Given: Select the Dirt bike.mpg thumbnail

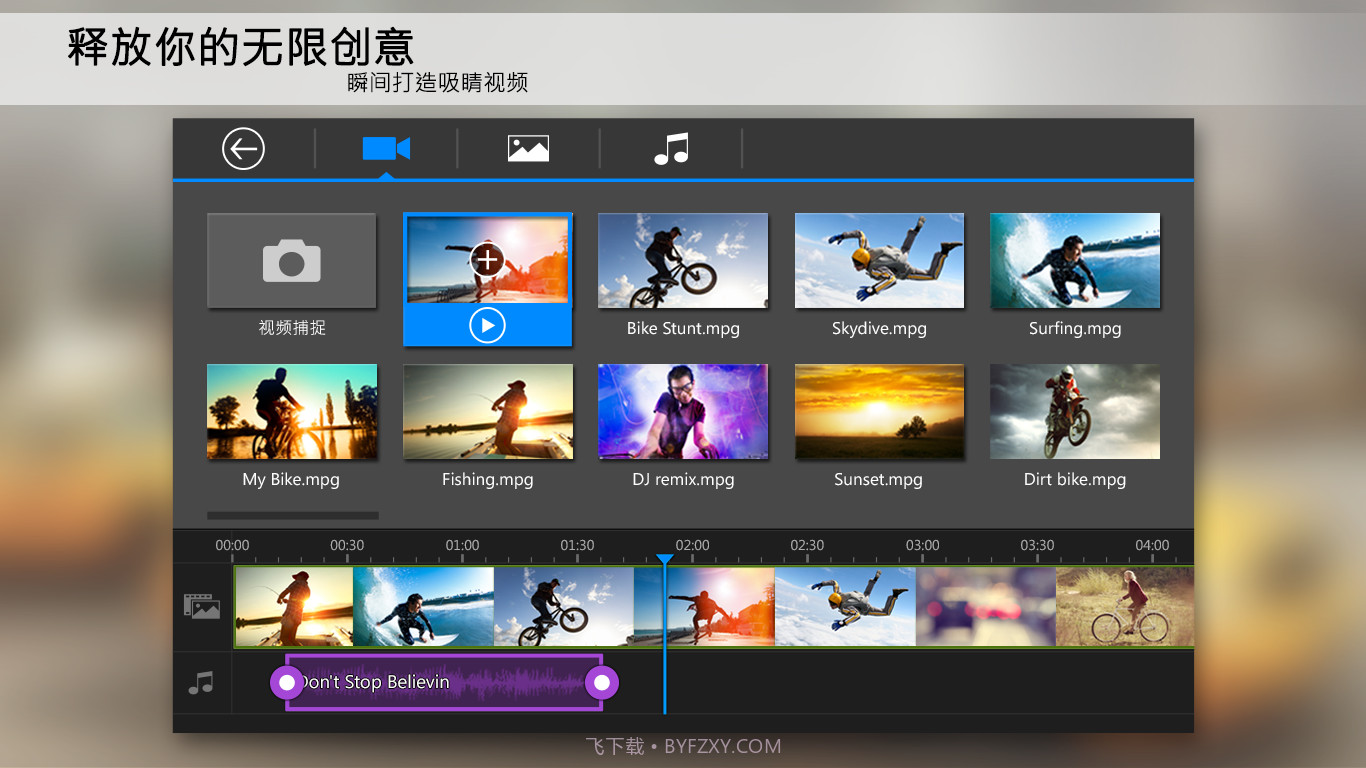Looking at the screenshot, I should coord(1074,411).
